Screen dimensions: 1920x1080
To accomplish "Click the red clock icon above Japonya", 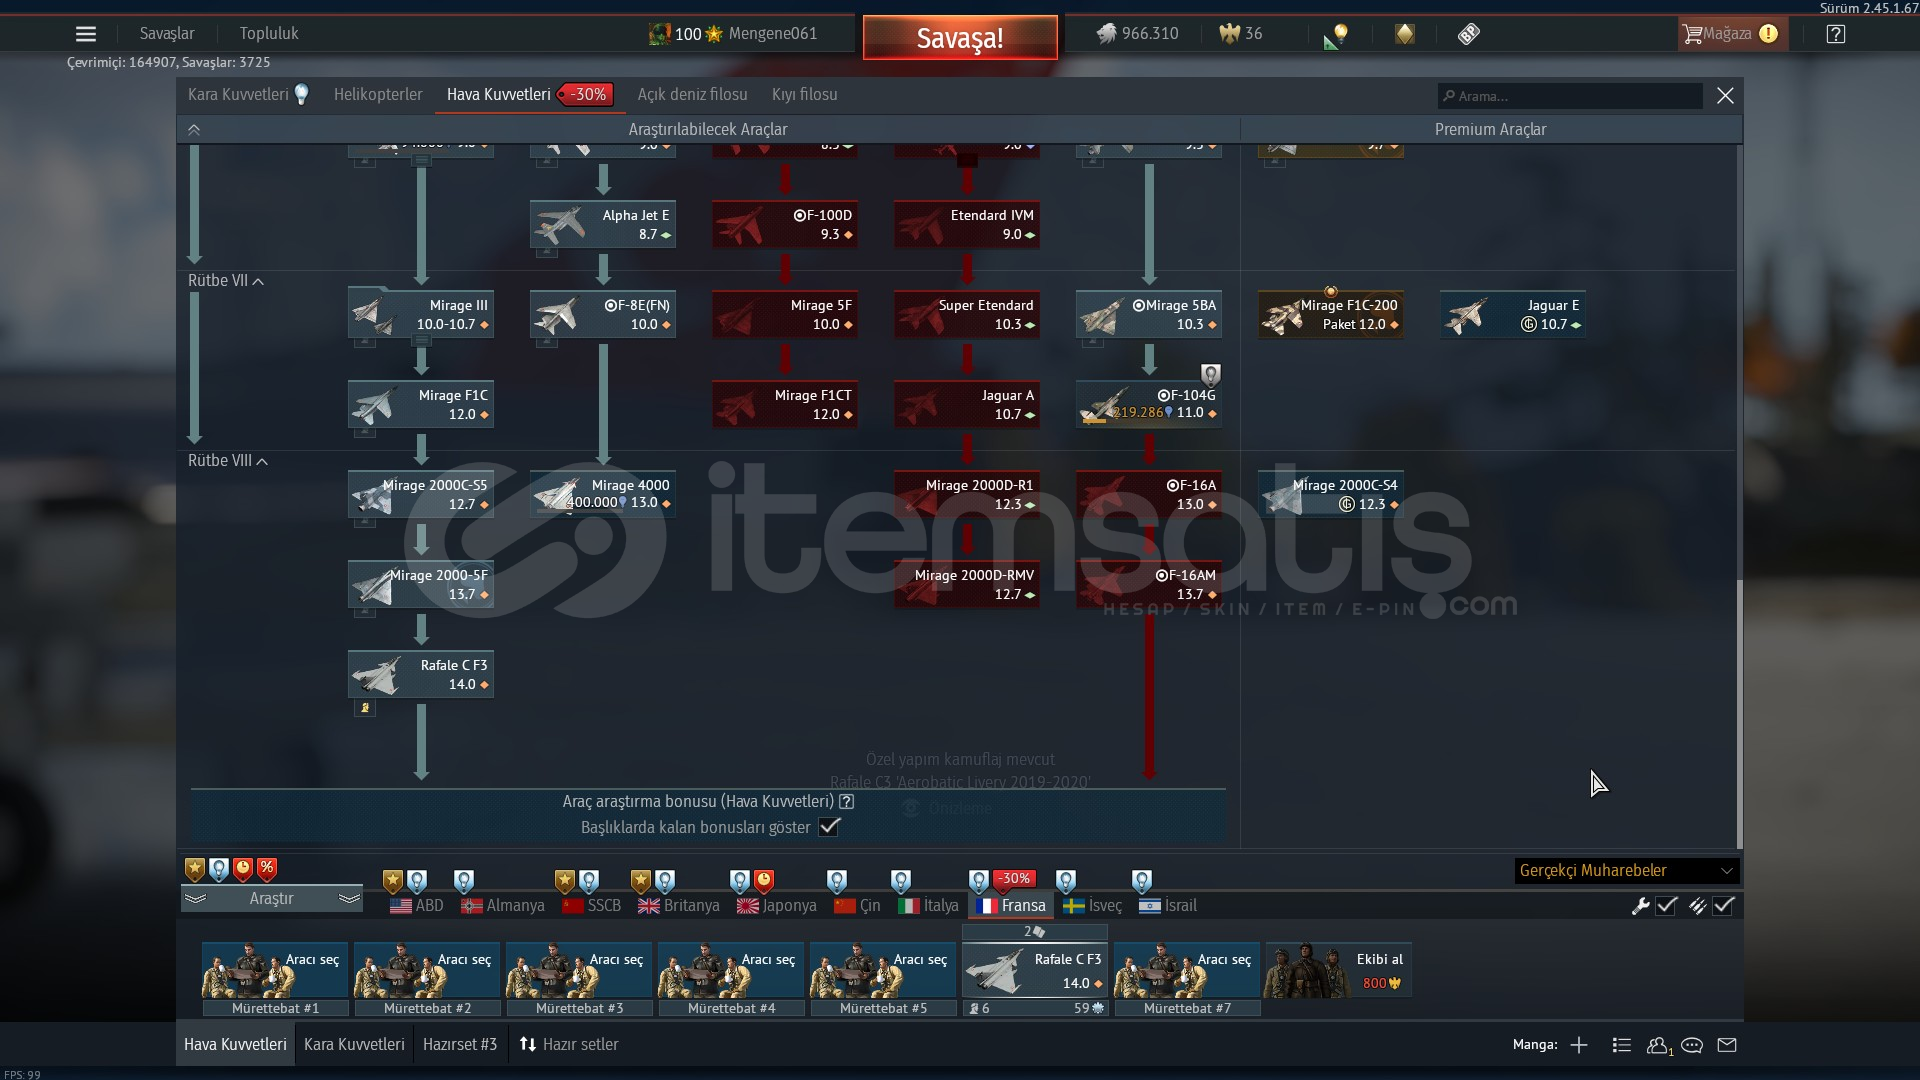I will [764, 881].
